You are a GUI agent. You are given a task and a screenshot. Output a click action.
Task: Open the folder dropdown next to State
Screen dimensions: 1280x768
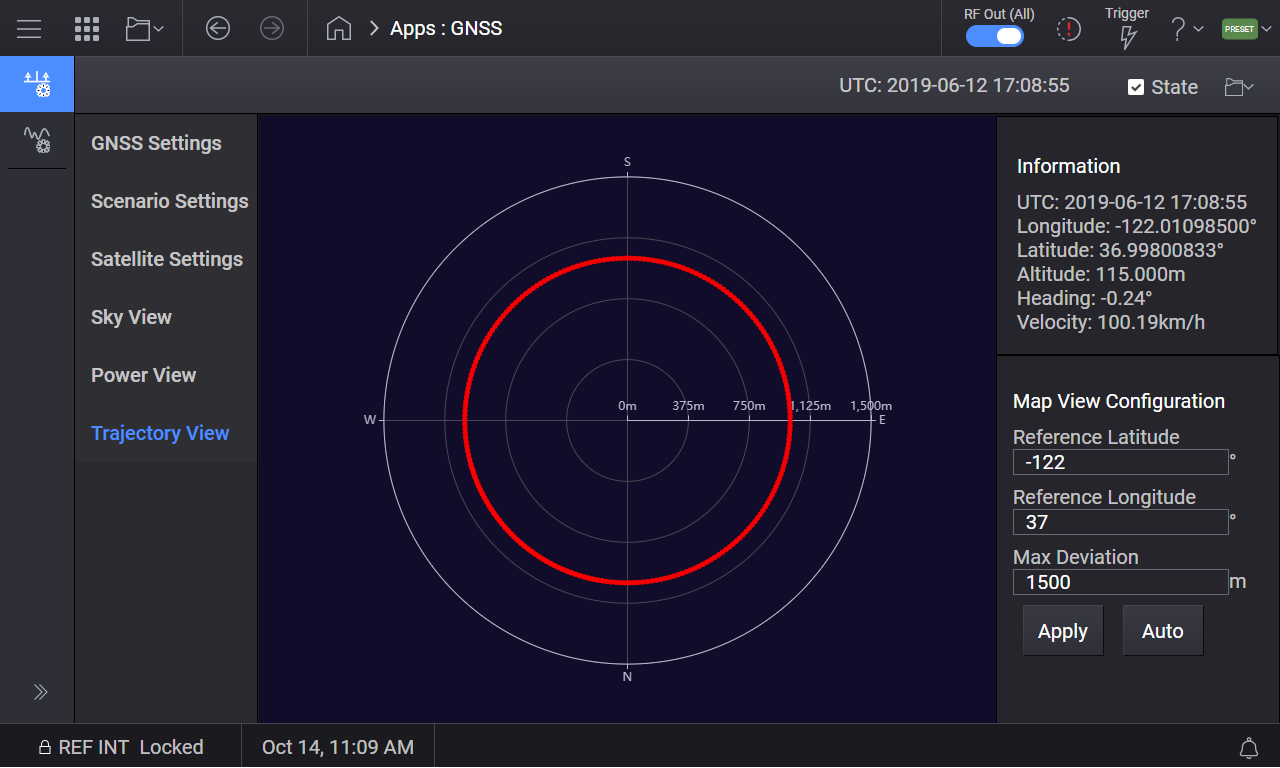[1237, 87]
